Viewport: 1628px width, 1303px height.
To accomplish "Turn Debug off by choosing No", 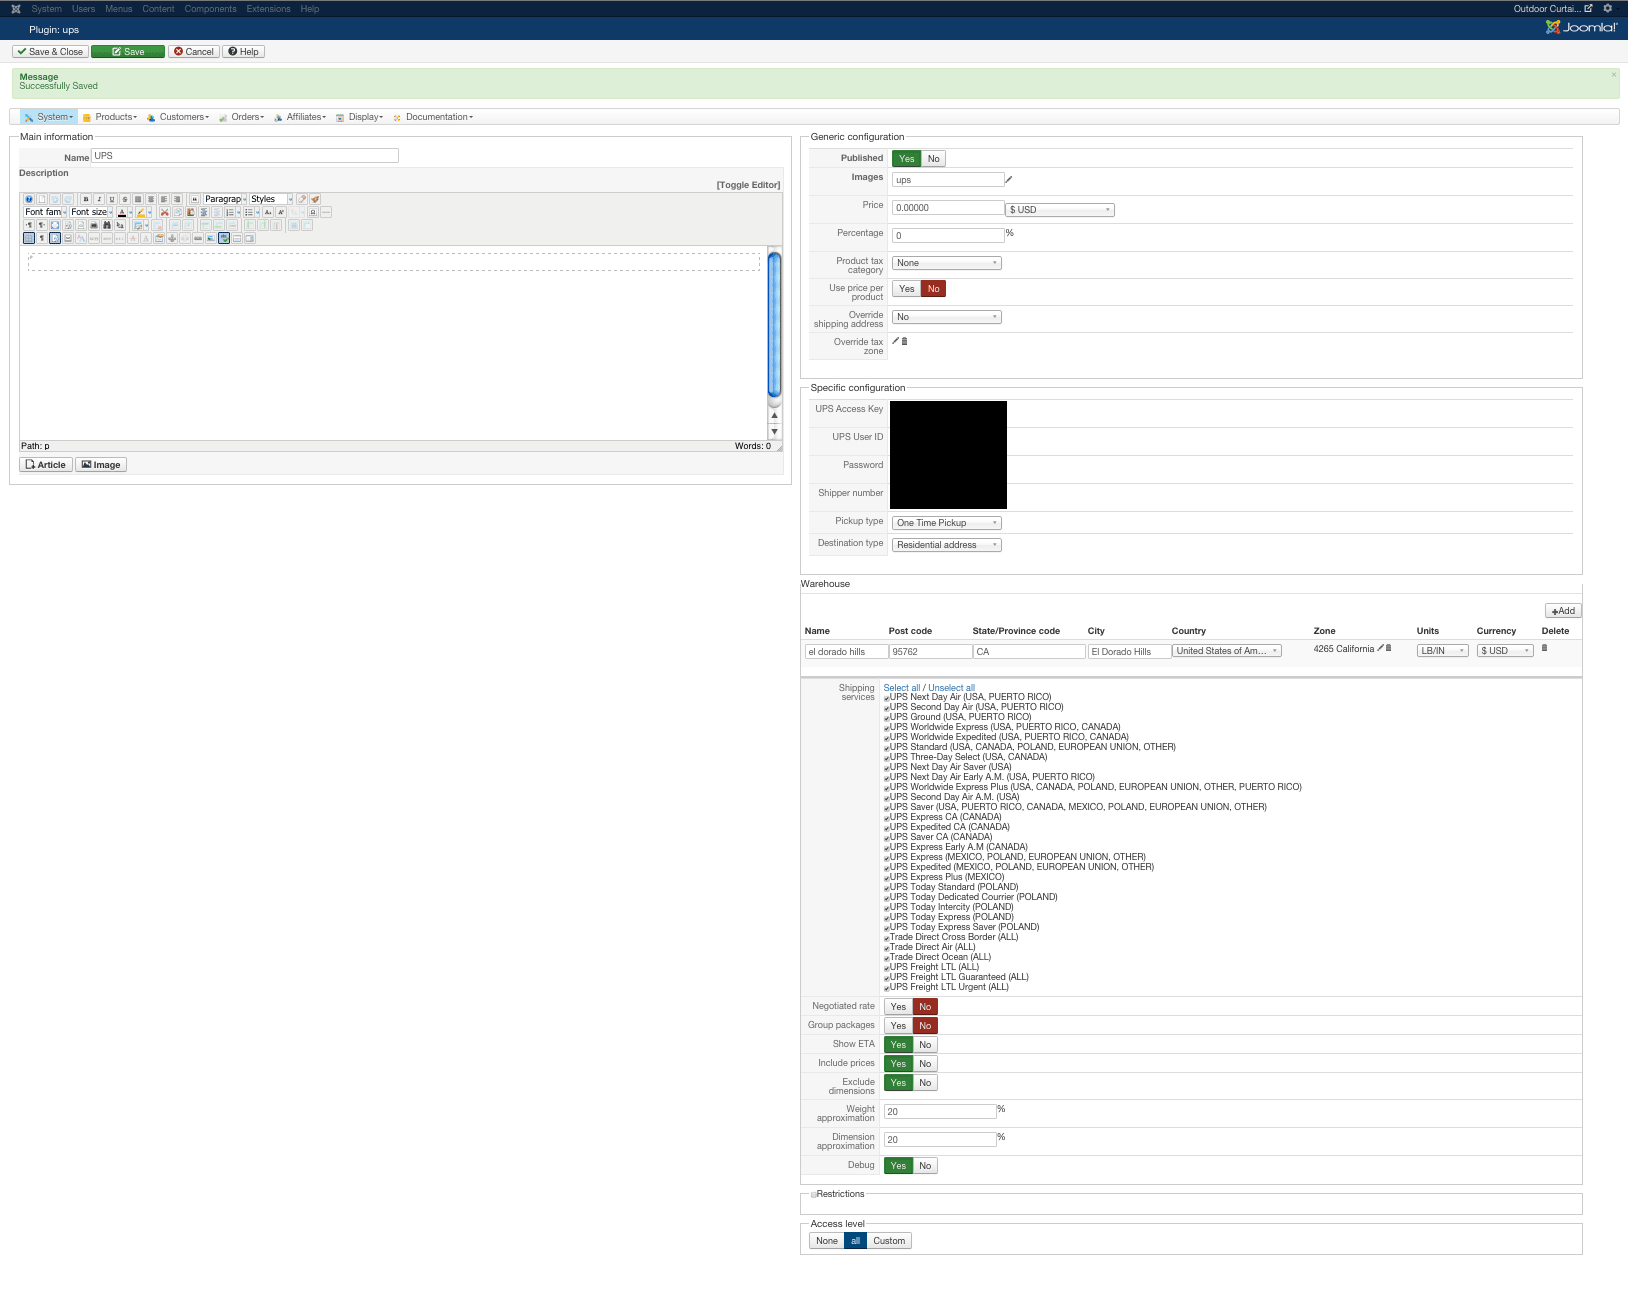I will (925, 1166).
